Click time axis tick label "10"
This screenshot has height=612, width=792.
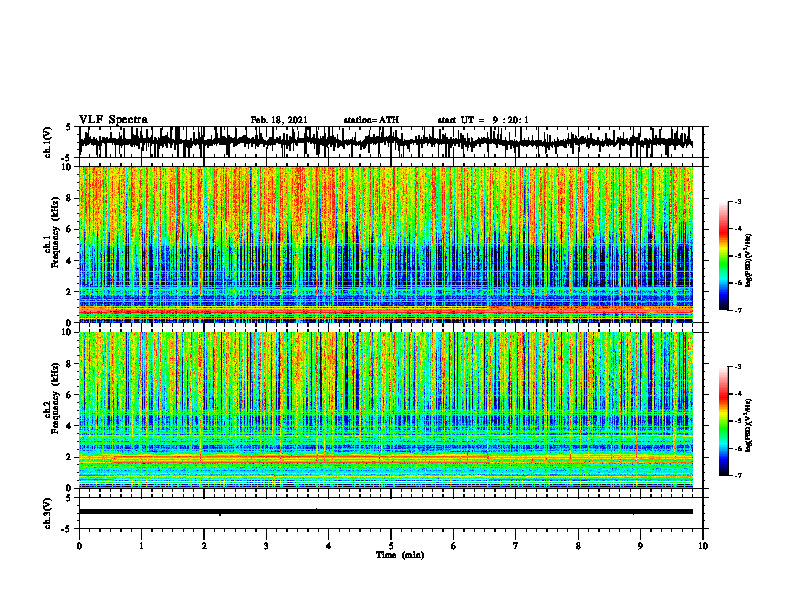703,546
